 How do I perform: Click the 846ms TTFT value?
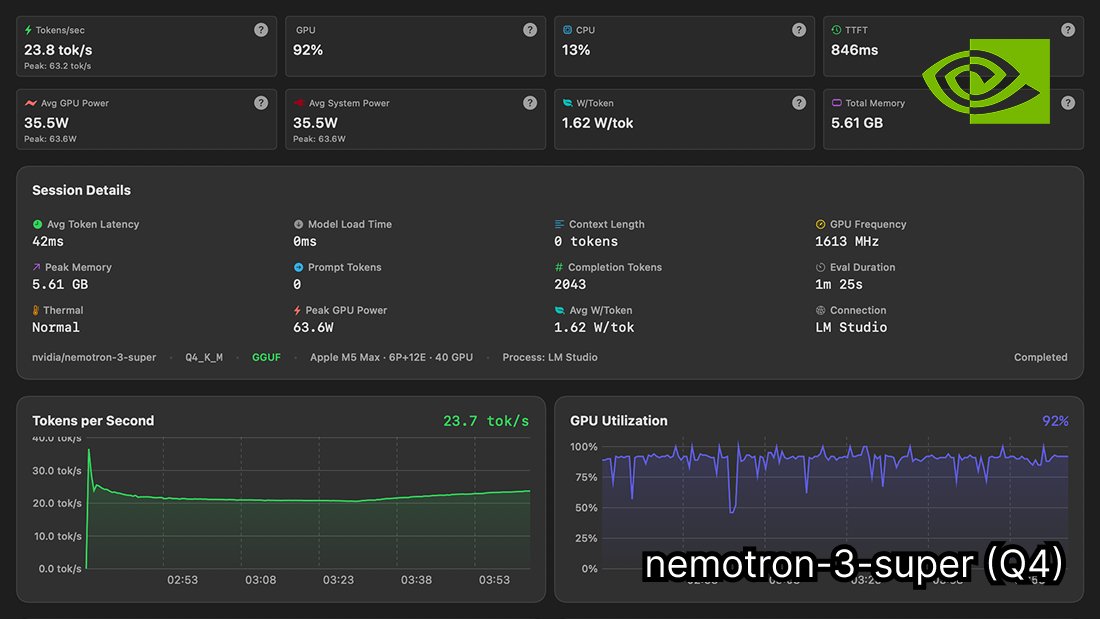854,50
